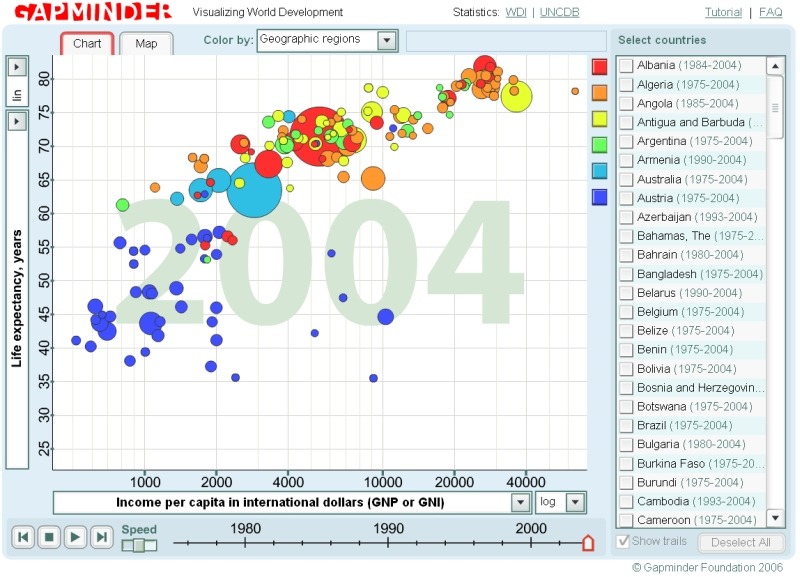Screen dimensions: 800x577
Task: Select Armenia (1990-2004) in country list
Action: click(x=692, y=160)
